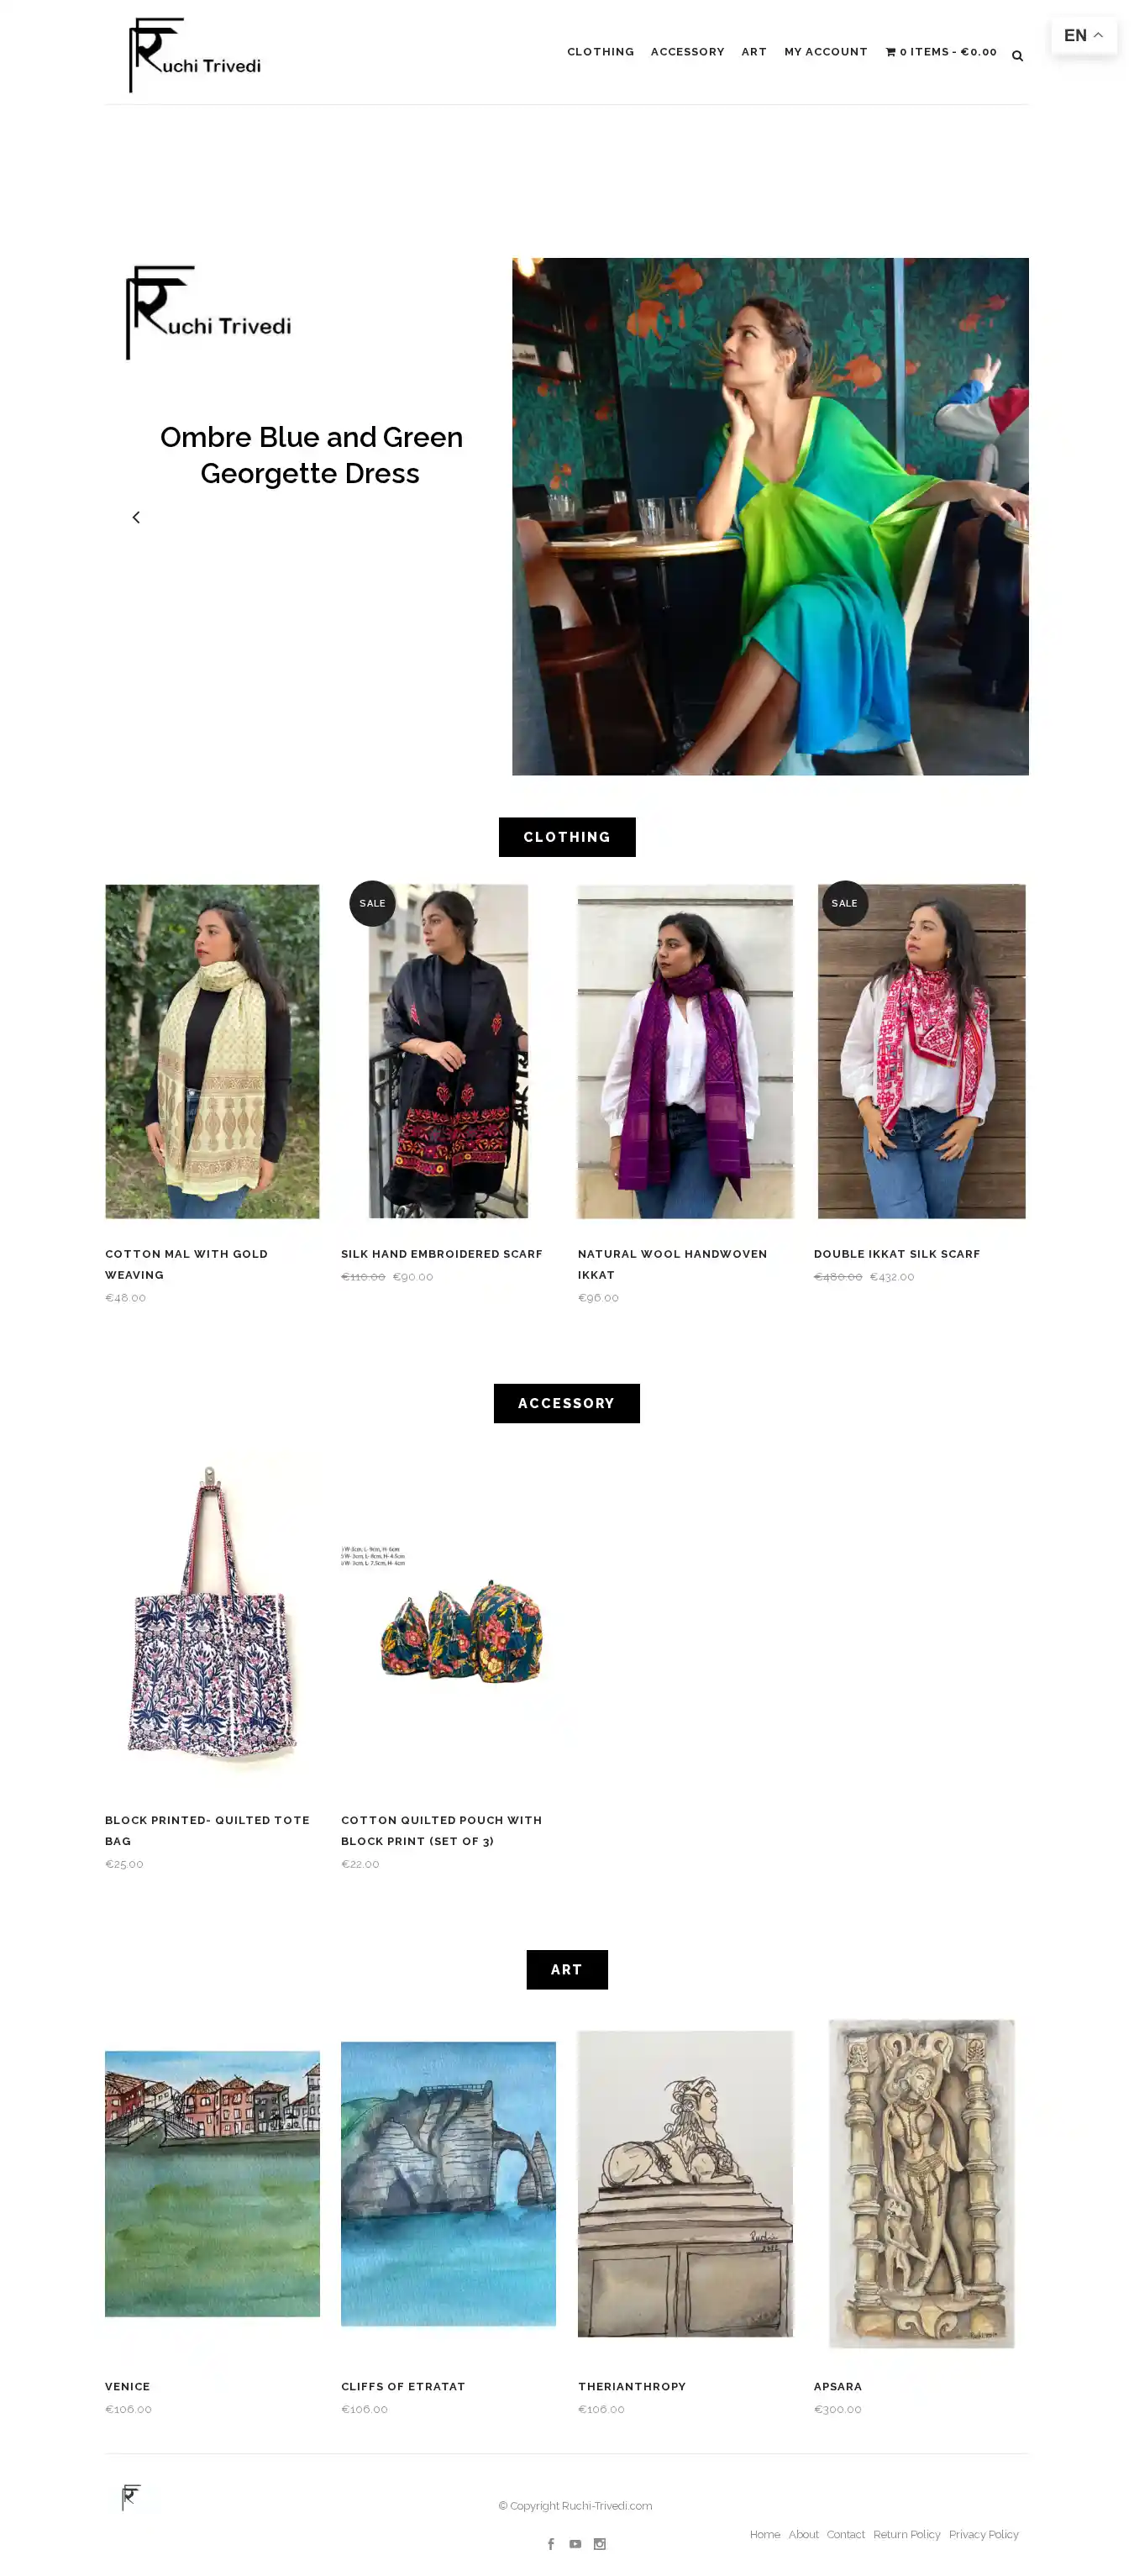Click the black ART section button
This screenshot has height=2576, width=1134.
(567, 1969)
